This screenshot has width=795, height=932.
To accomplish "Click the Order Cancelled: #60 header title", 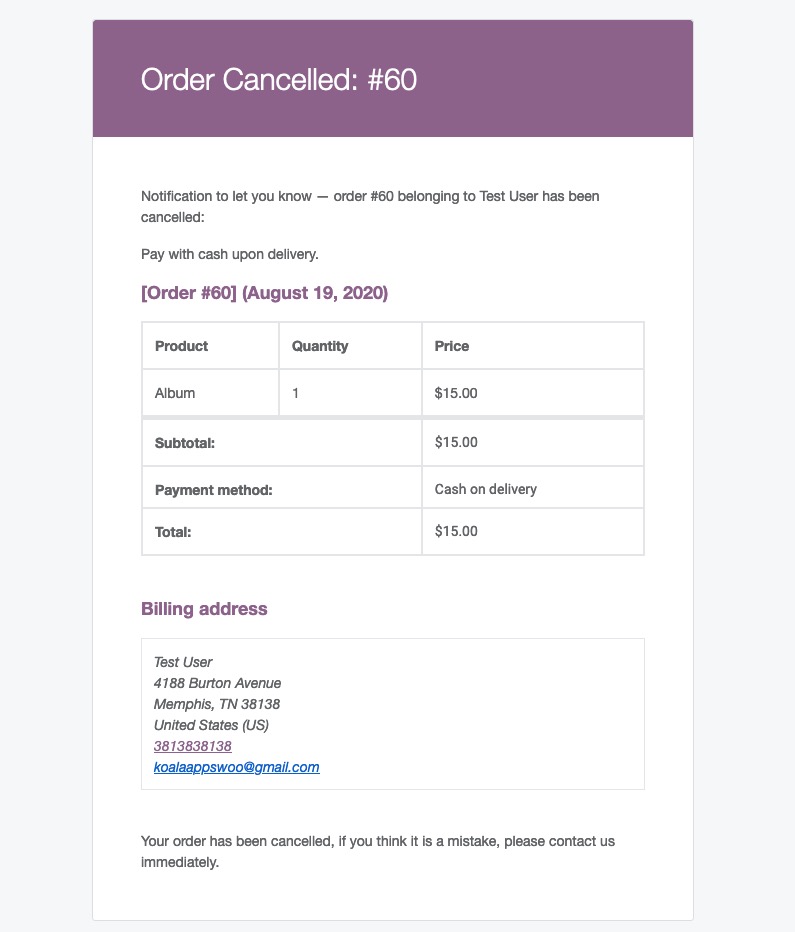I will [279, 80].
